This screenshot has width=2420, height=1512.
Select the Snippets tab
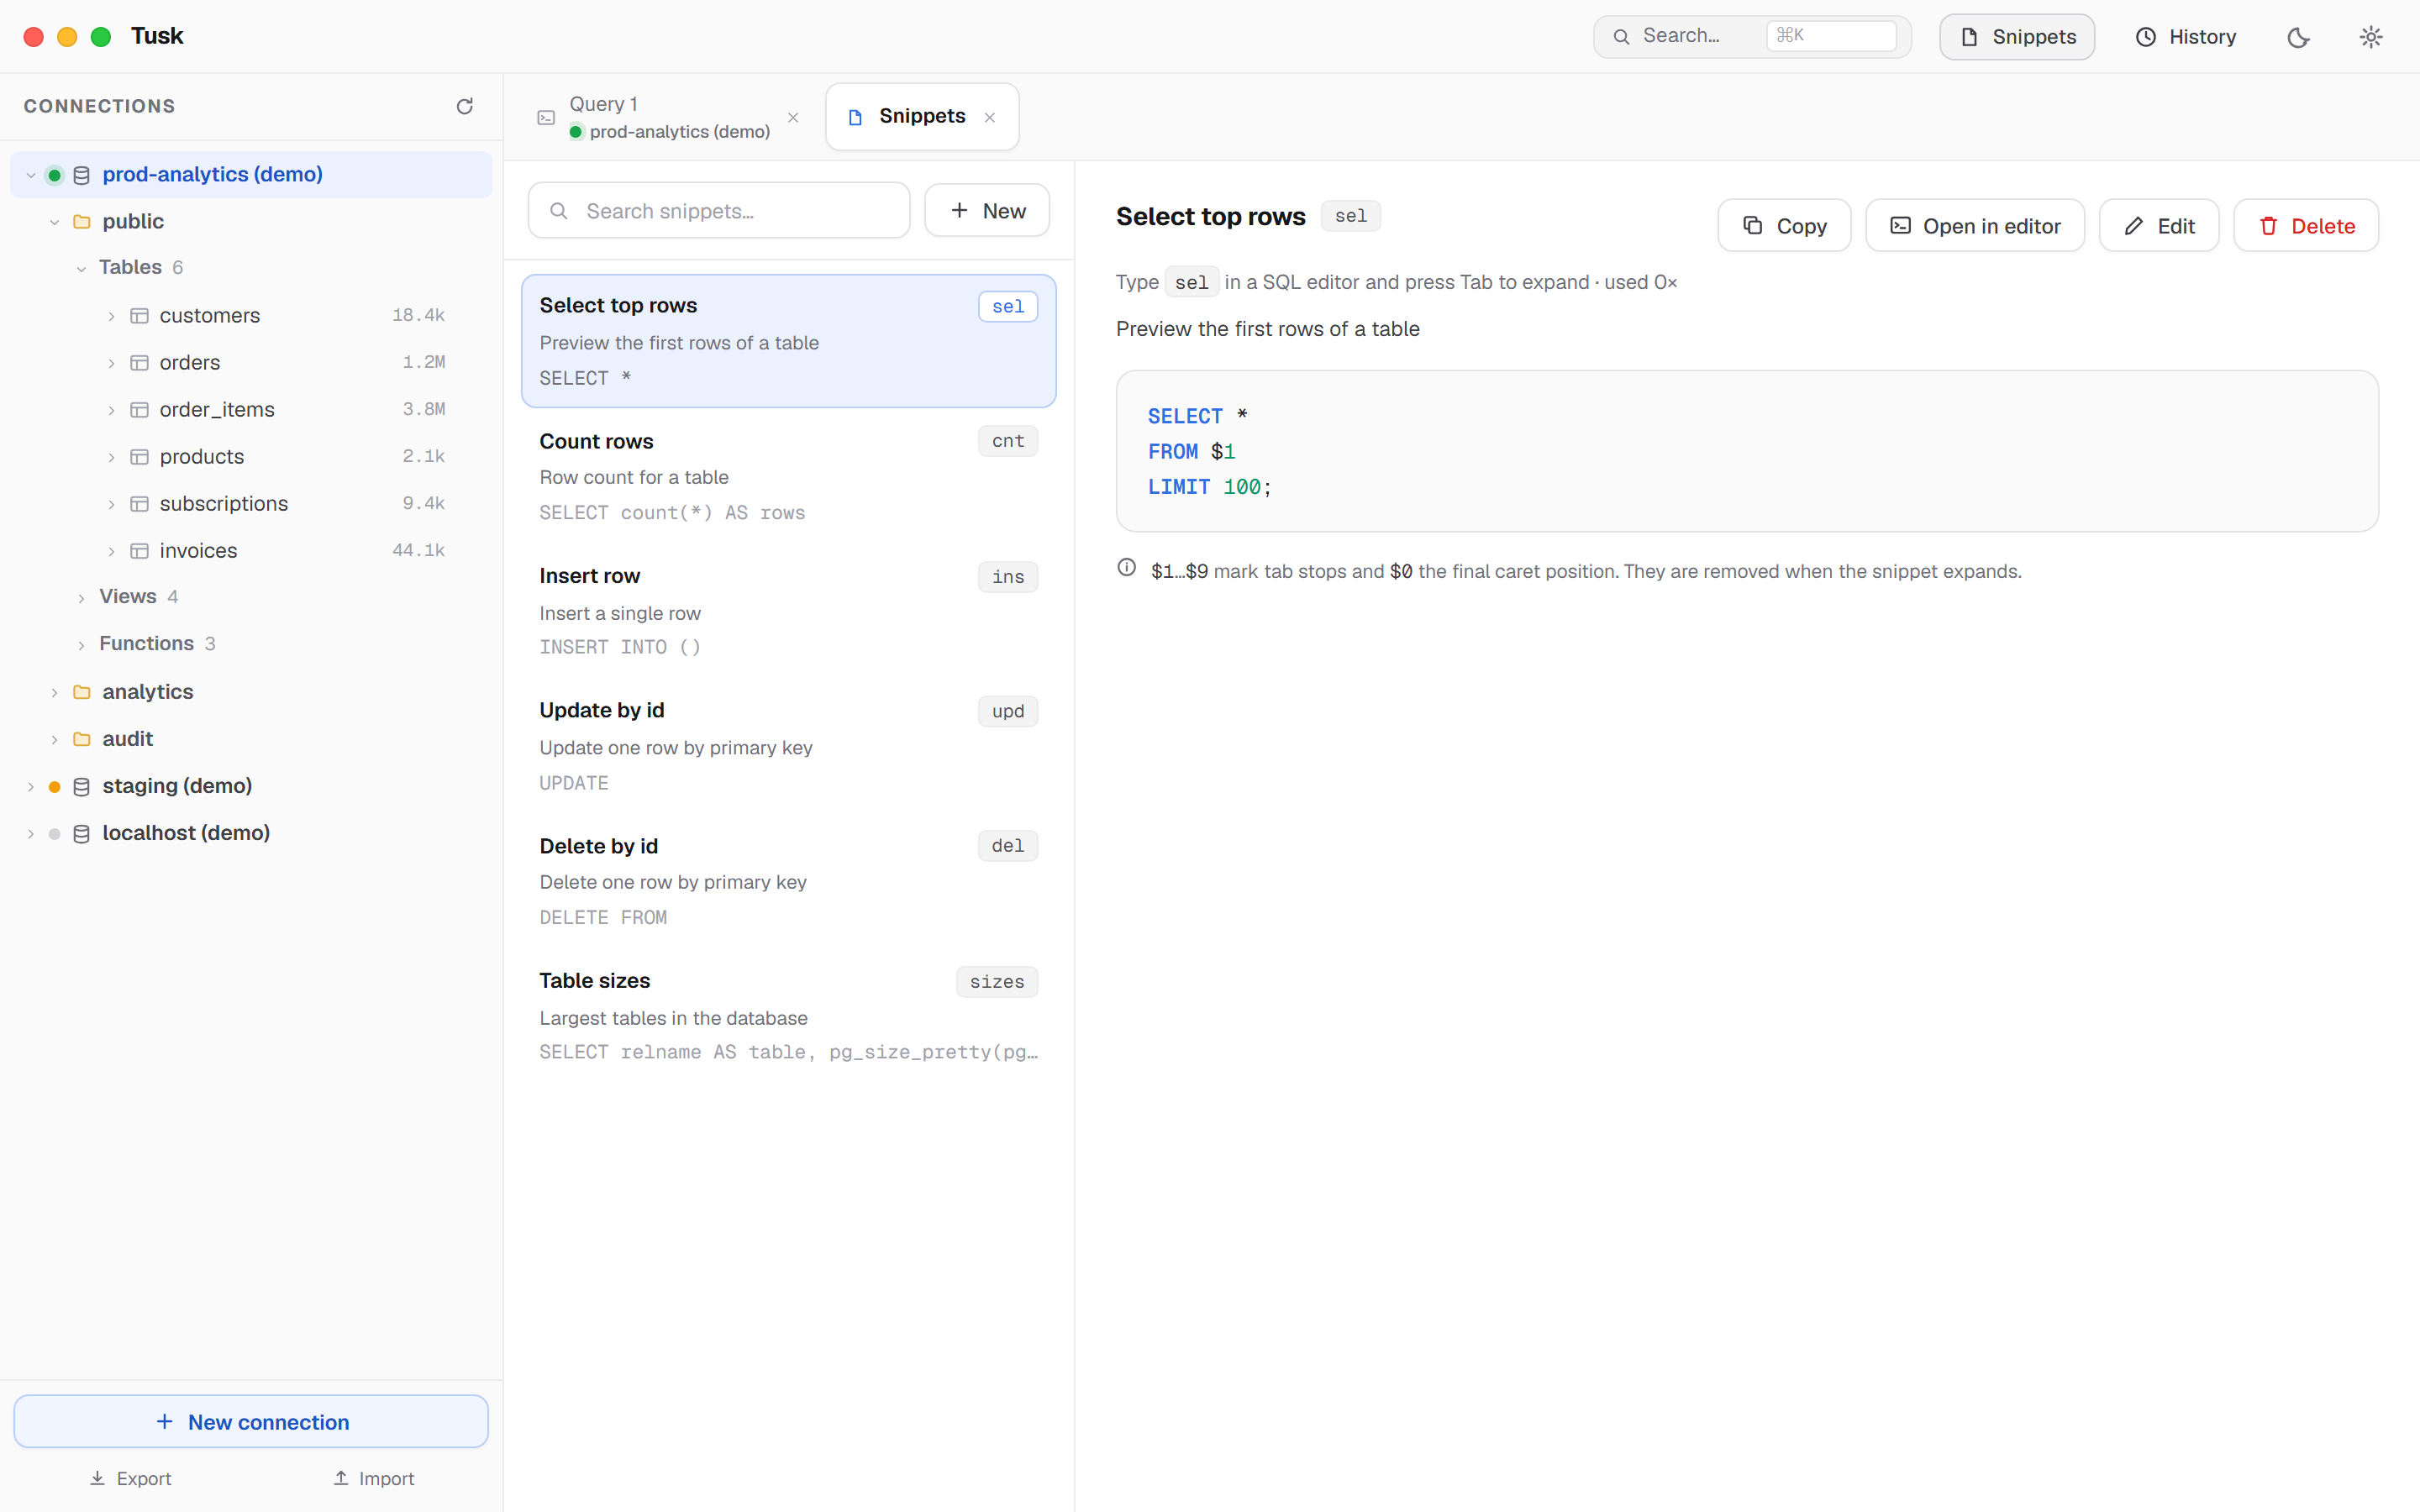coord(922,117)
